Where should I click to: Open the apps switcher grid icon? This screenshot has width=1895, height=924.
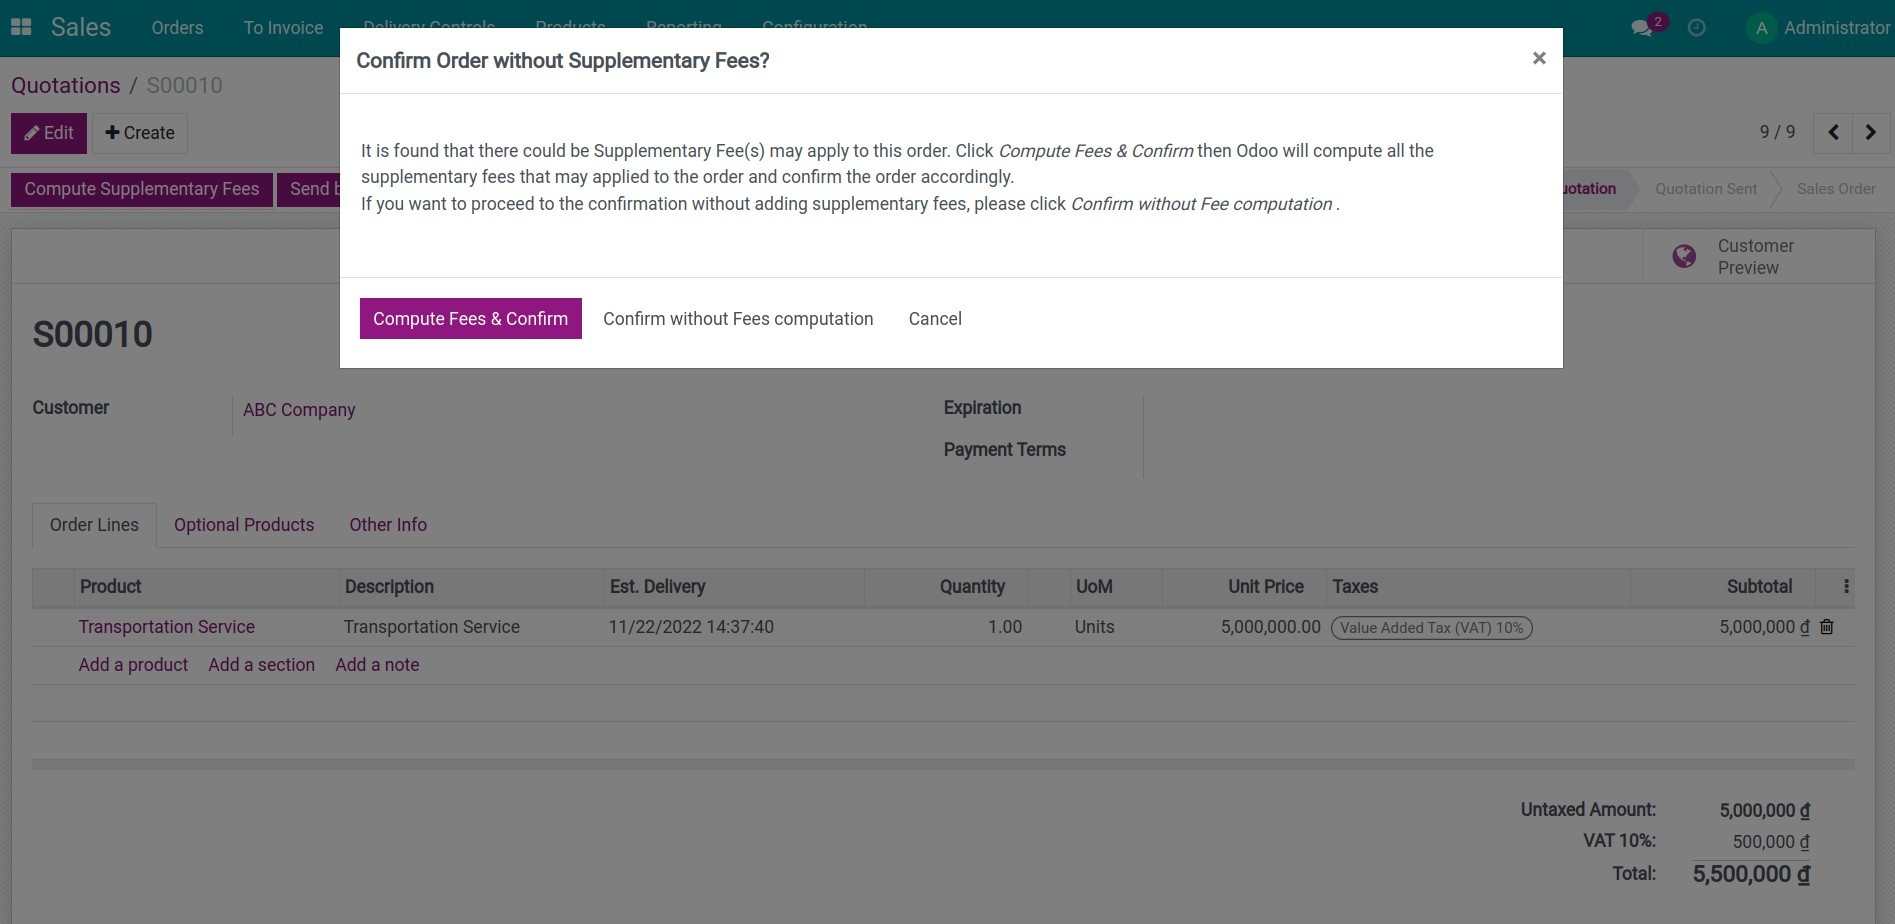click(x=20, y=25)
